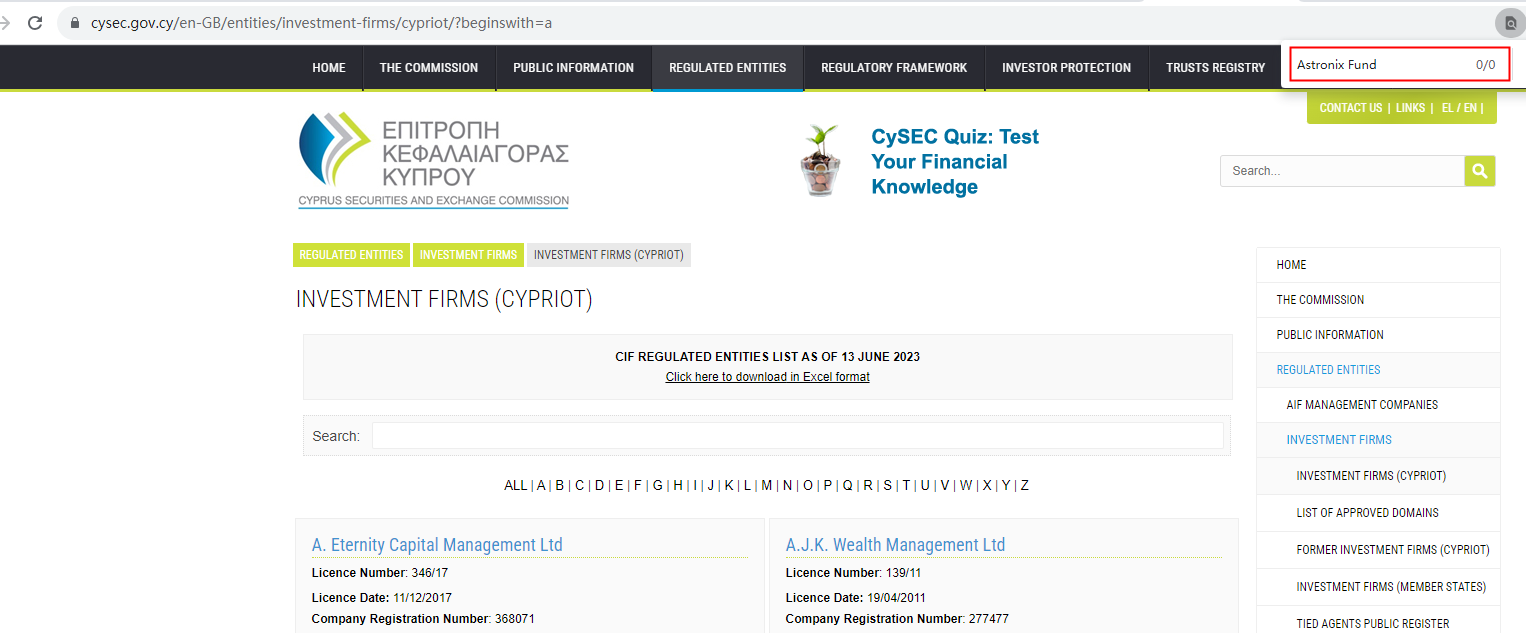The image size is (1526, 633).
Task: Click the green search magnifier button
Action: (x=1480, y=171)
